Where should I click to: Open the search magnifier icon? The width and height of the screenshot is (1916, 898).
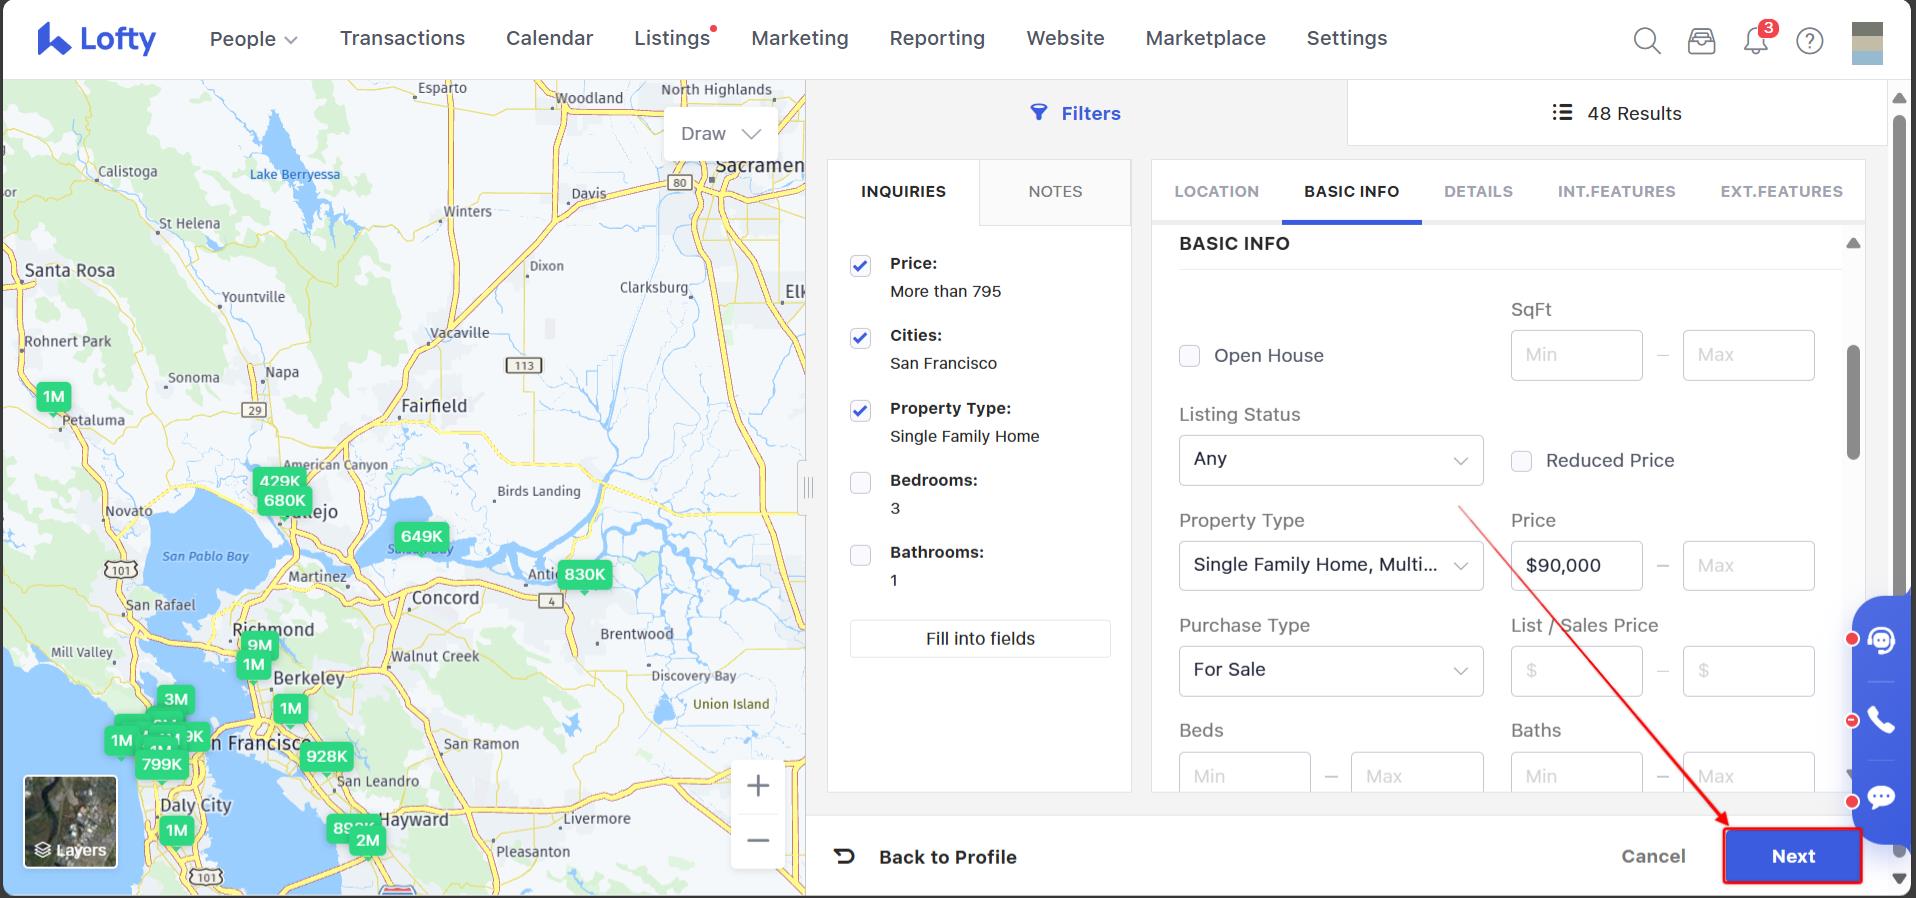coord(1646,41)
